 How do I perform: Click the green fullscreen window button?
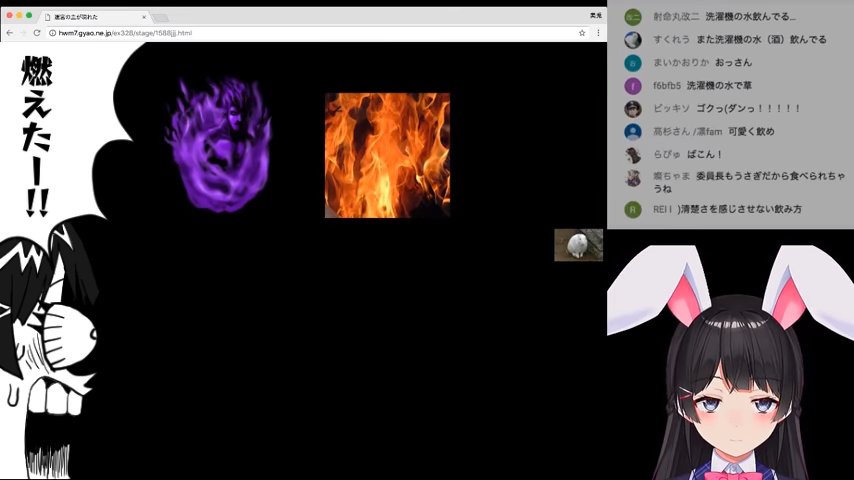[x=29, y=15]
